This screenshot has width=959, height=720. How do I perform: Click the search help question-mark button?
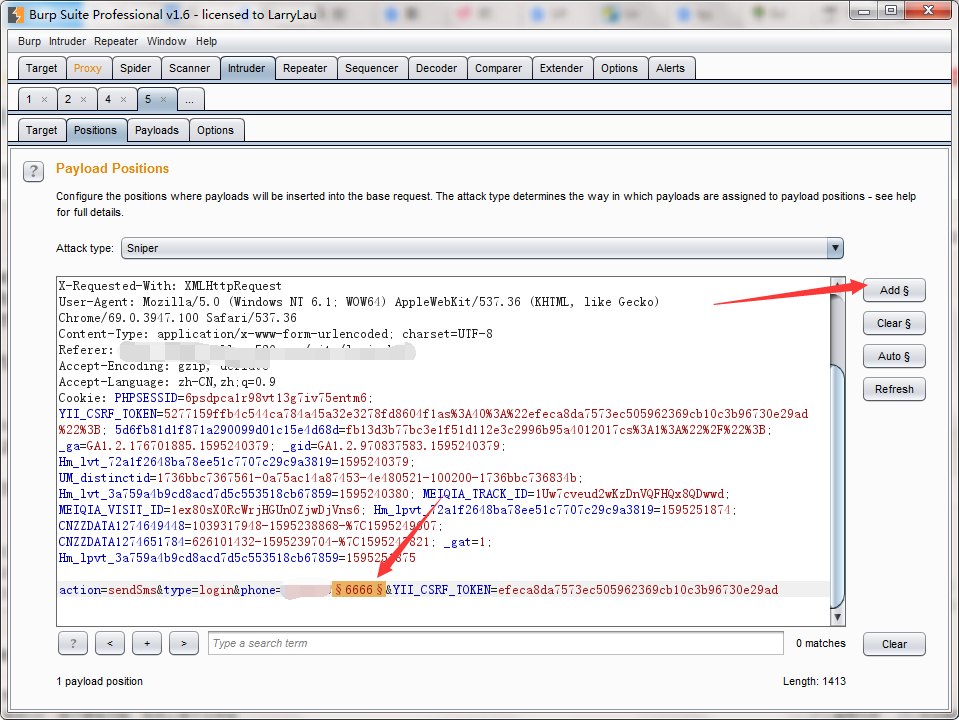pyautogui.click(x=73, y=643)
